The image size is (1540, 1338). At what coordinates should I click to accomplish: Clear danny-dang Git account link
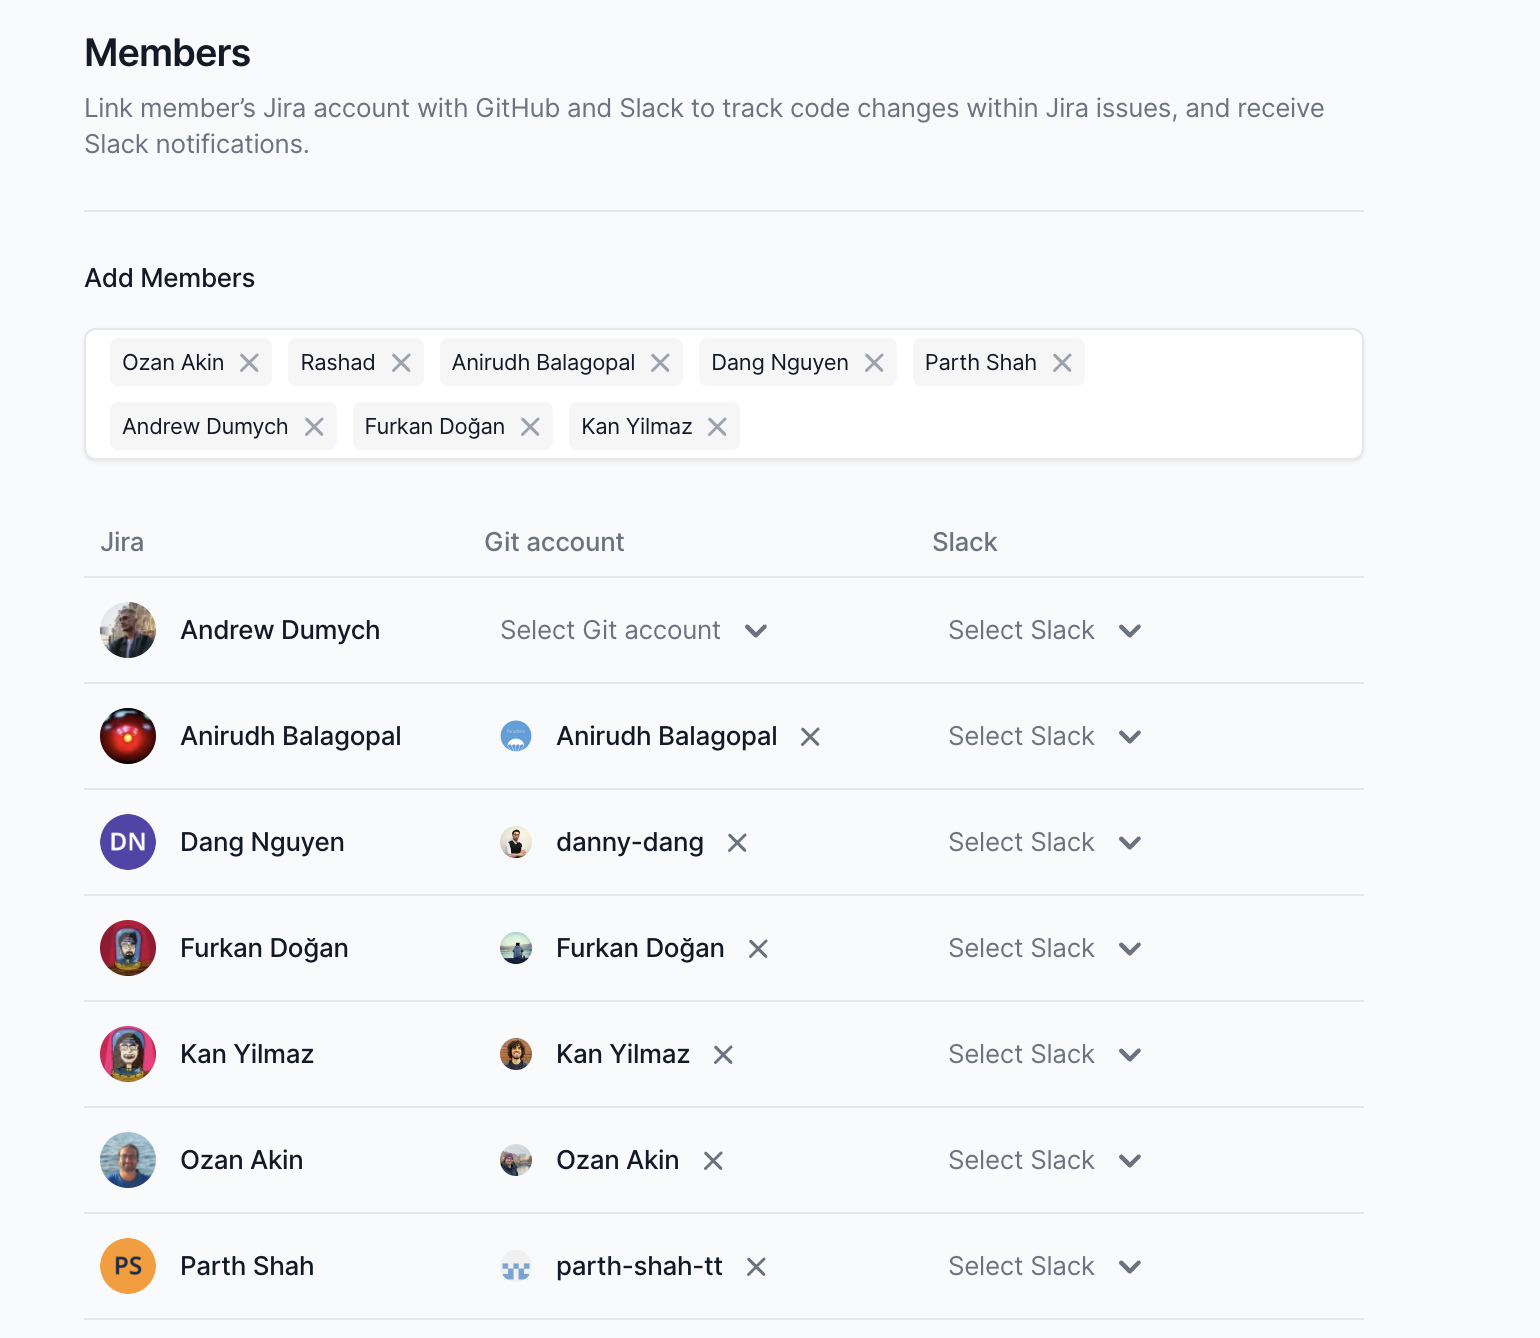[737, 843]
